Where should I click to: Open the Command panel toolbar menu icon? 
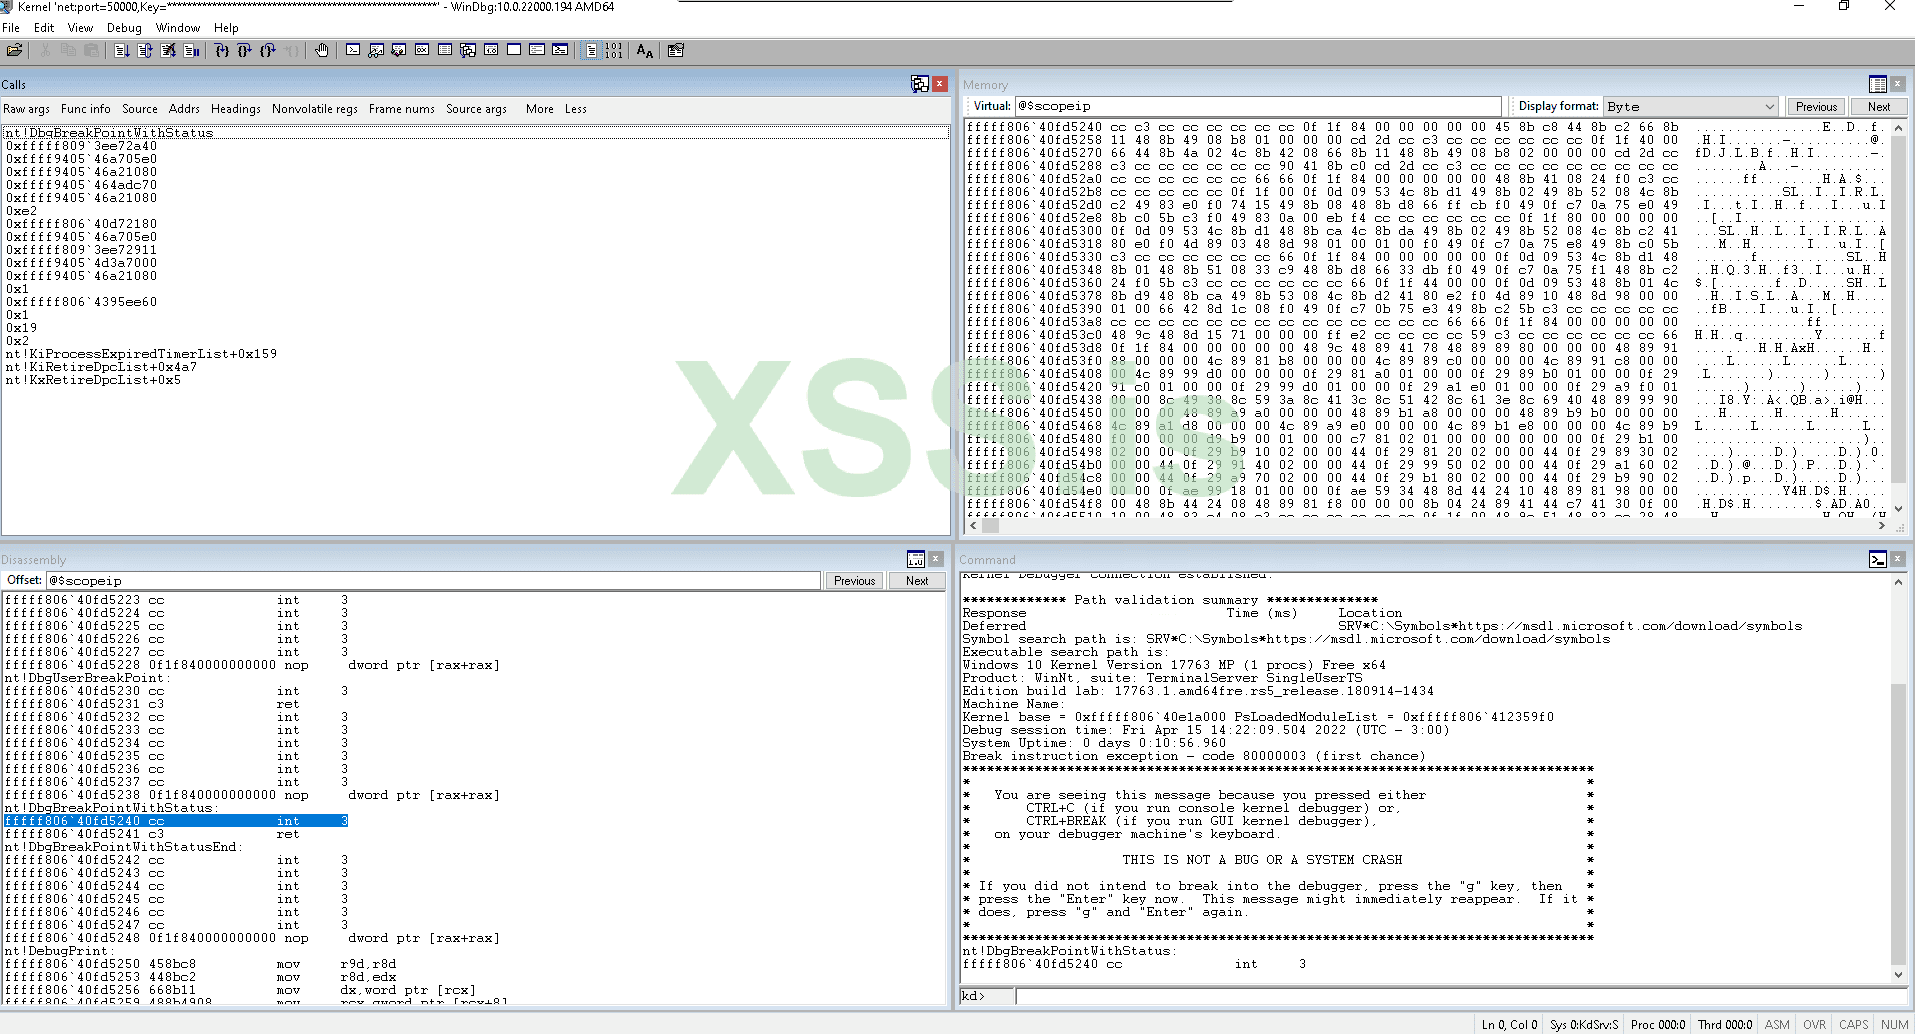click(1878, 559)
